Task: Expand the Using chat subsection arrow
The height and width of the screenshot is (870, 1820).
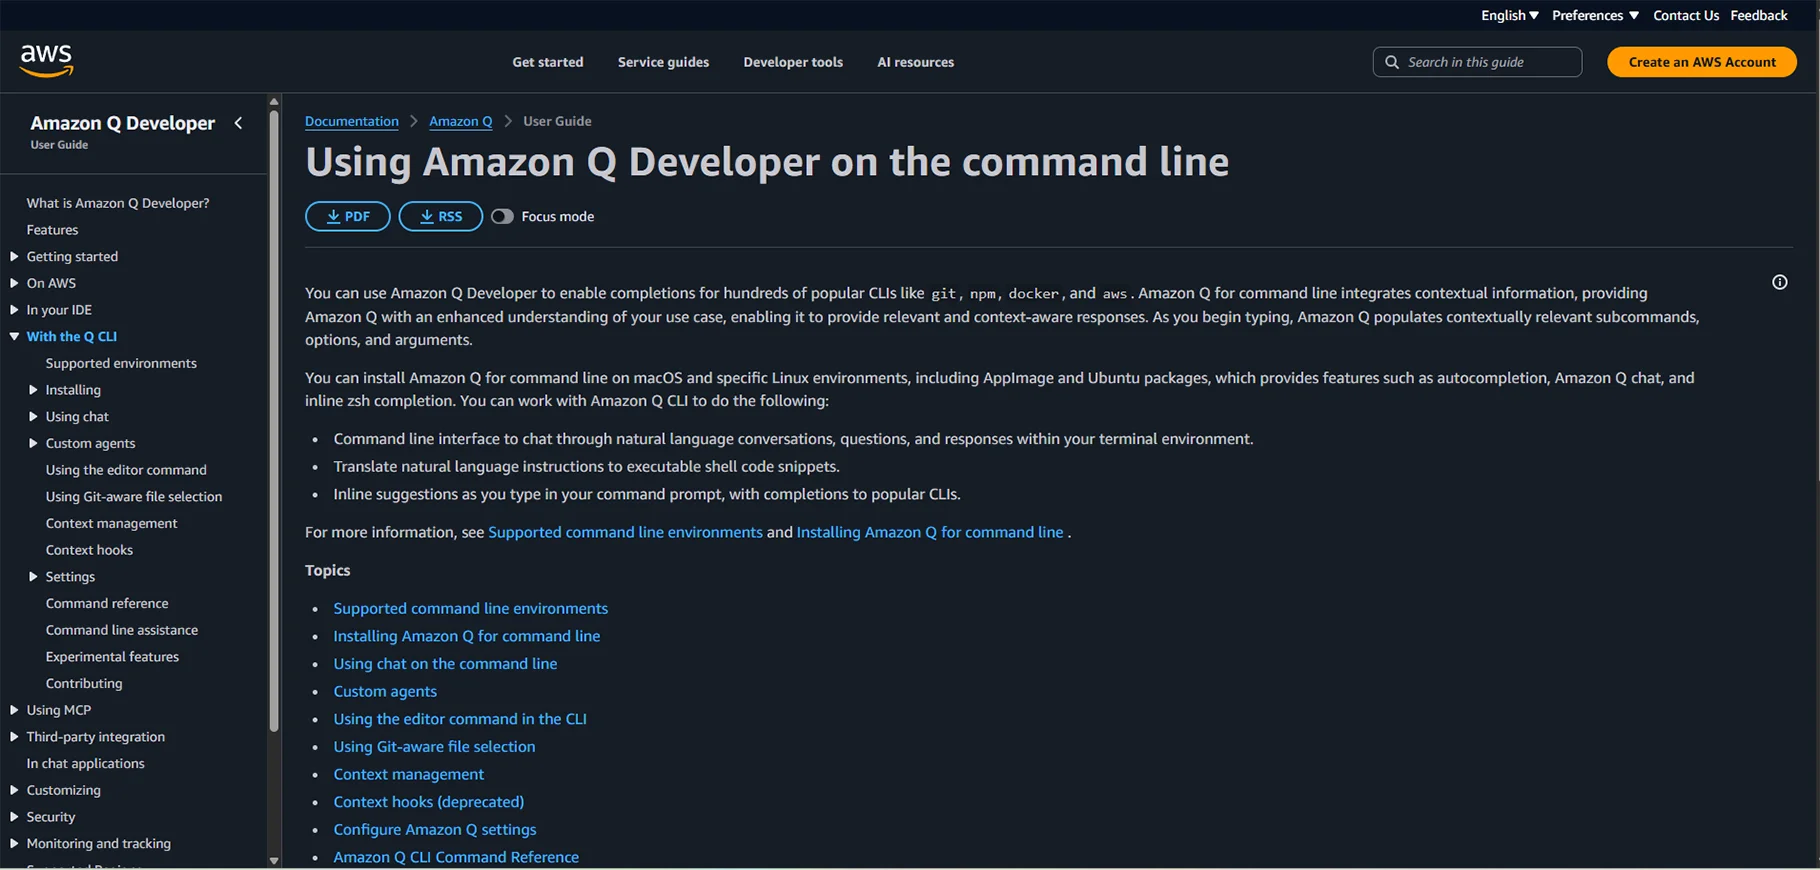Action: (x=33, y=417)
